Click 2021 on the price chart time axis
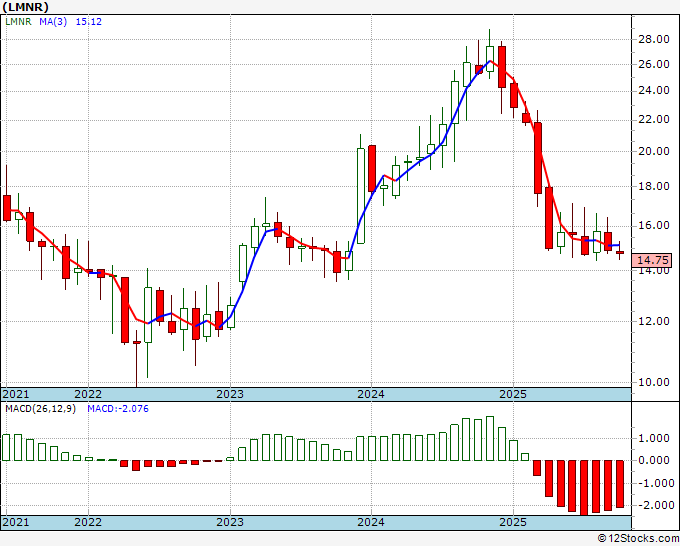Screen dimensions: 680x546 (16, 394)
